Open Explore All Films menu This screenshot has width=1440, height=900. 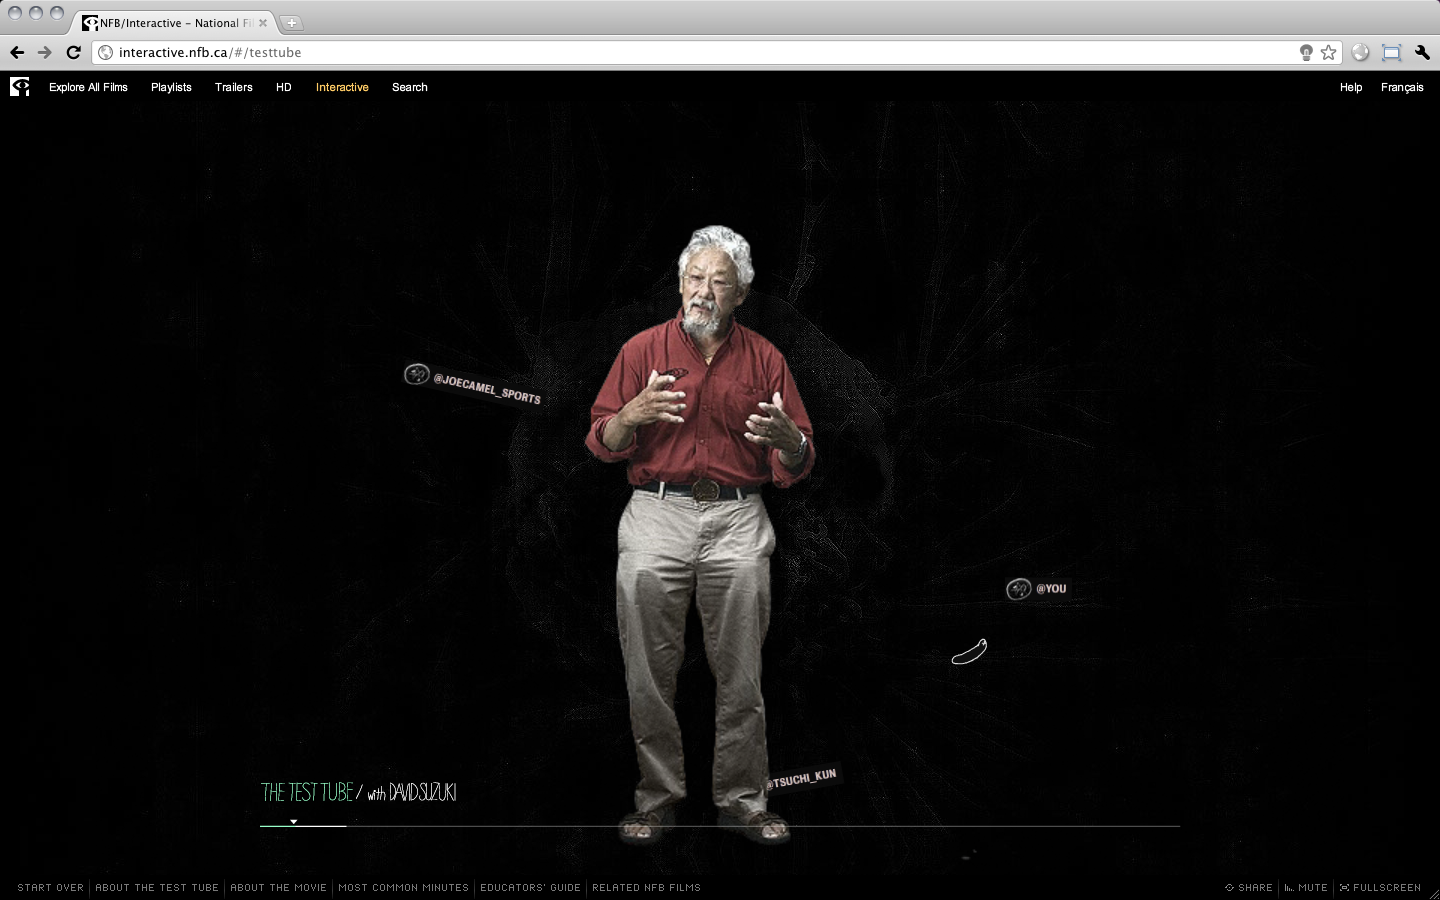coord(88,87)
